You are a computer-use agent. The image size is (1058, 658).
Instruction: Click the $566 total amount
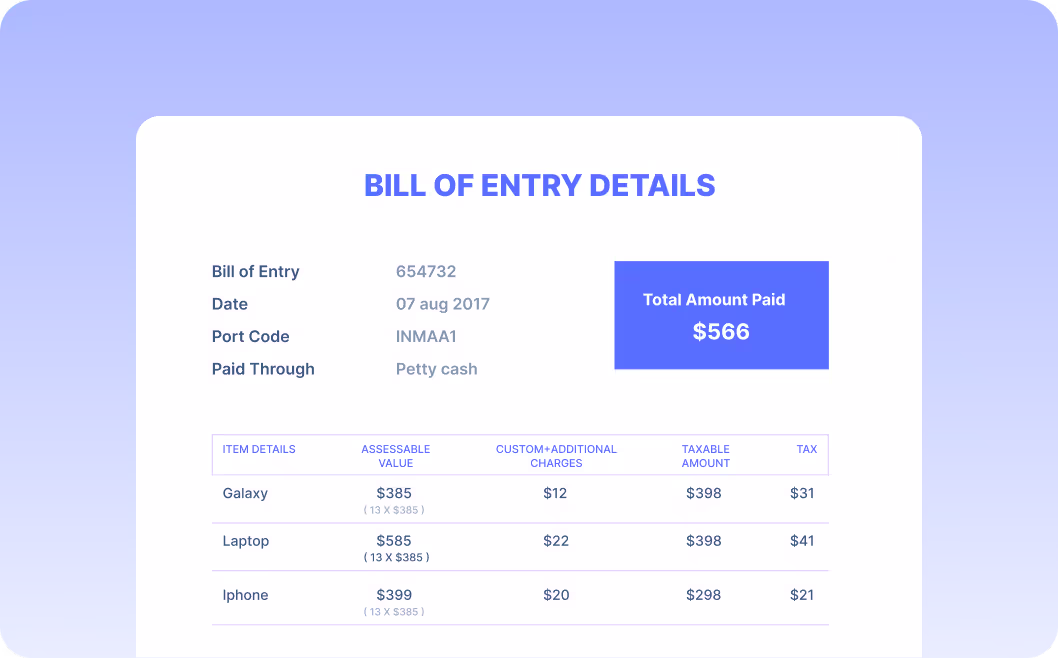pos(721,331)
